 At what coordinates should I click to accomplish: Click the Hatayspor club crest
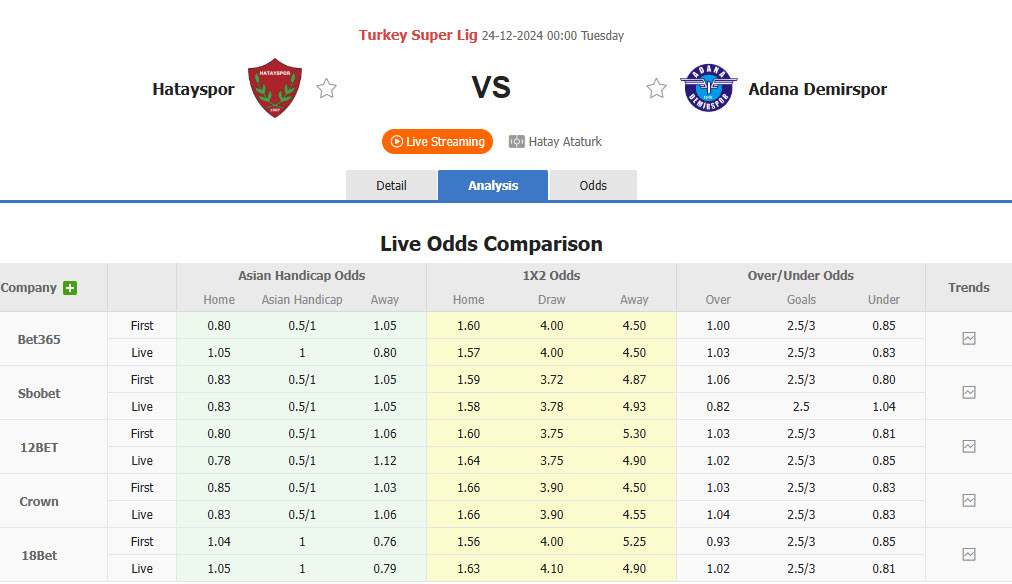(275, 88)
